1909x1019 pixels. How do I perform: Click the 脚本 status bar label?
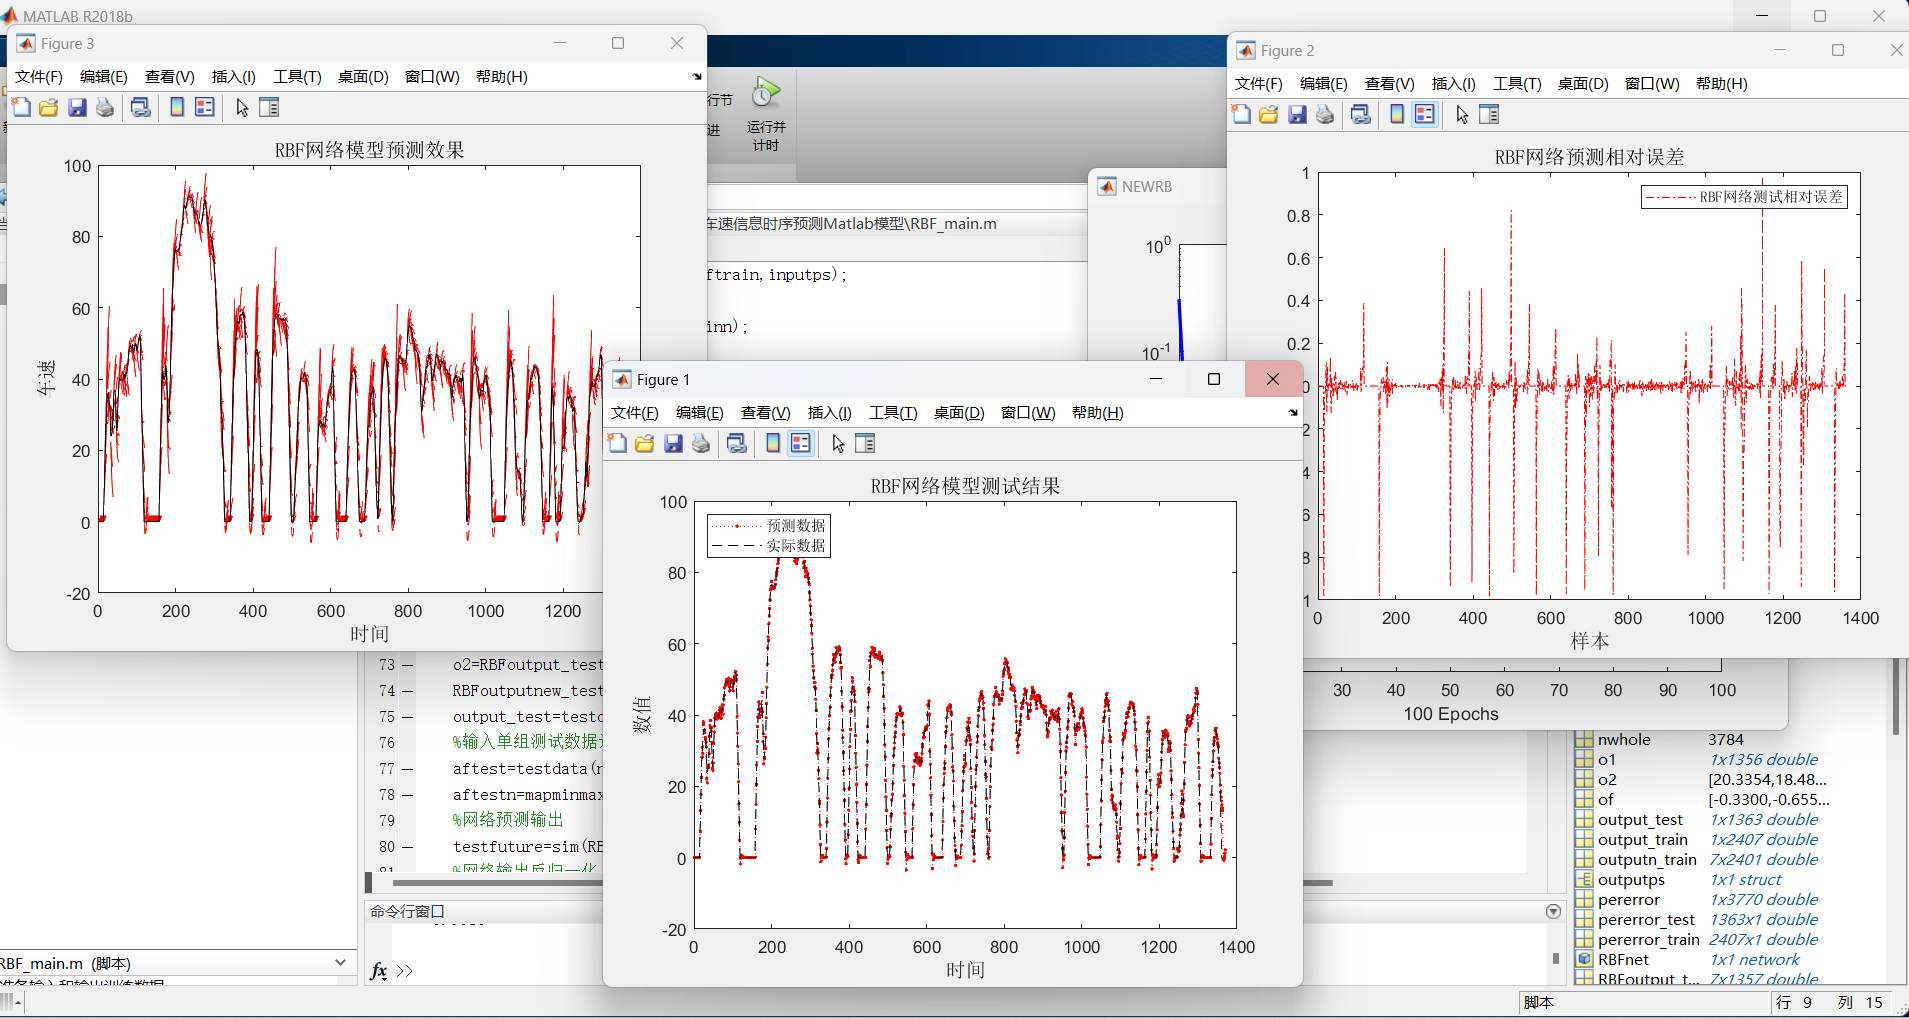pyautogui.click(x=1539, y=1003)
